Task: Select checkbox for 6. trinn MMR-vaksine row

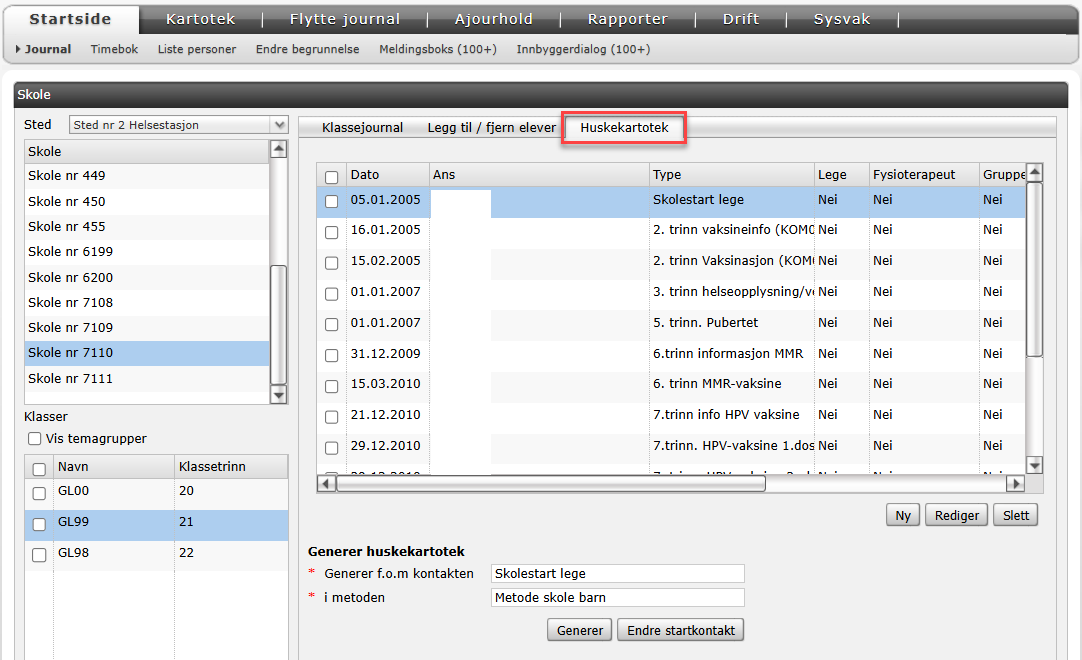Action: (x=332, y=385)
